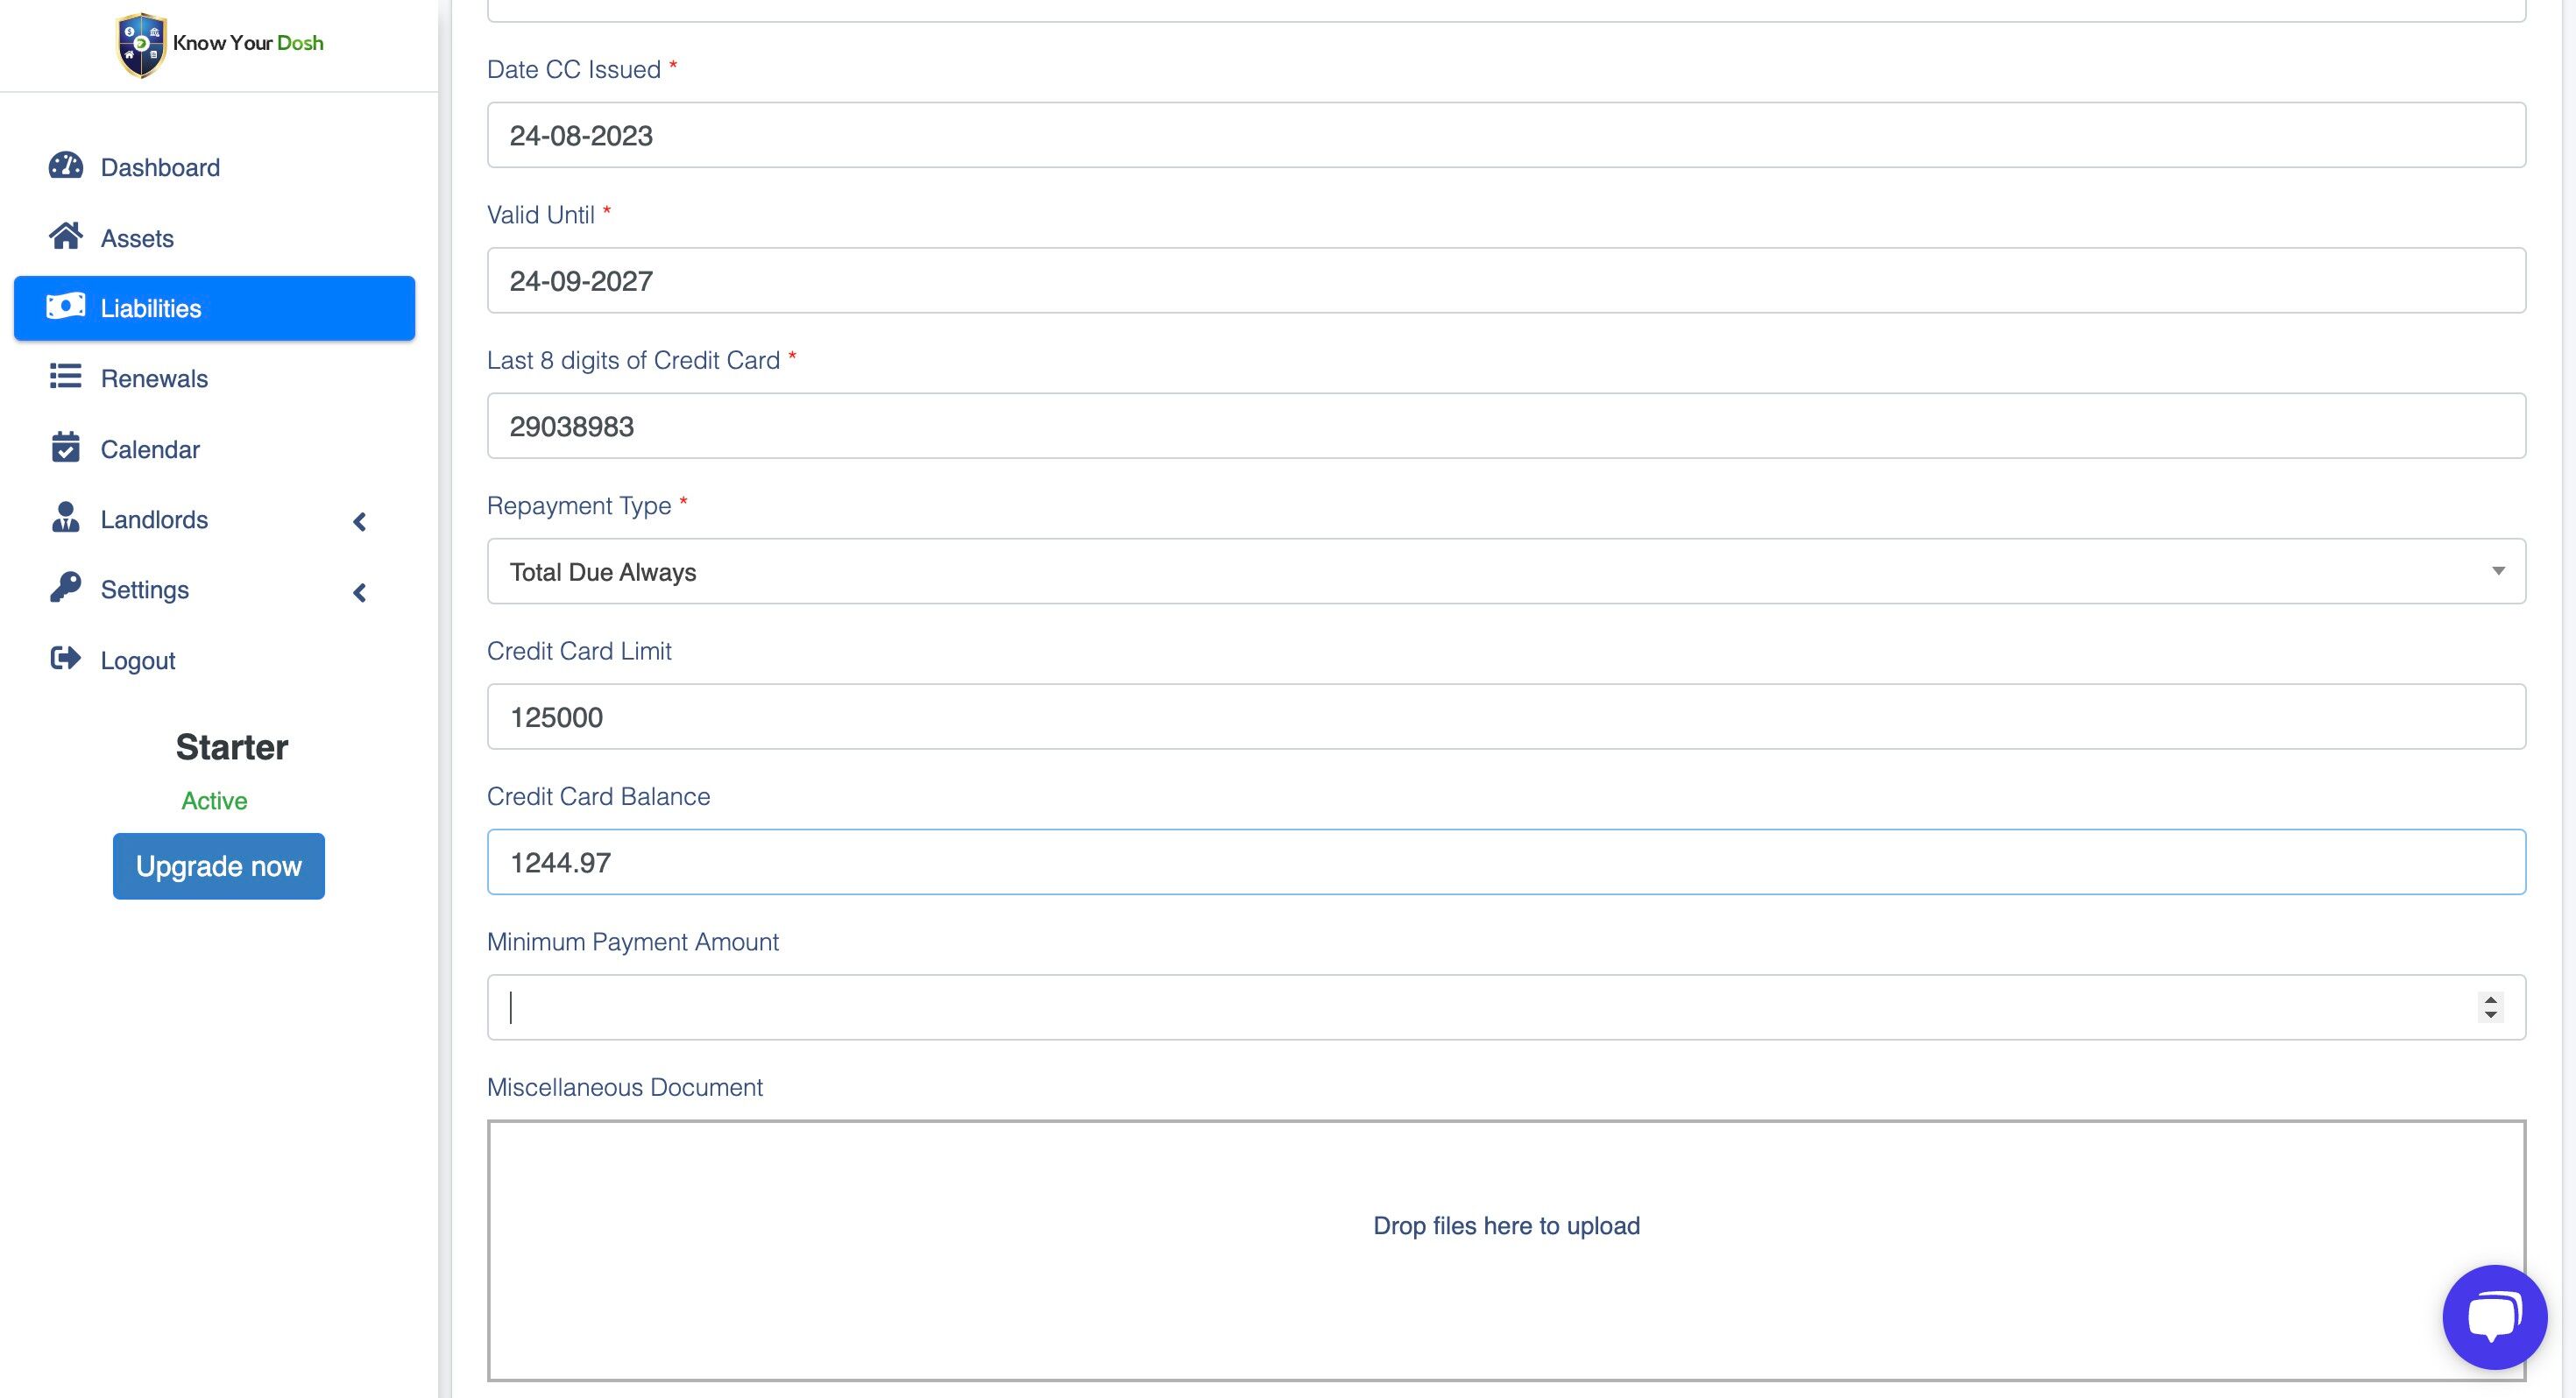Click the Liabilities money icon
2576x1398 pixels.
[66, 307]
